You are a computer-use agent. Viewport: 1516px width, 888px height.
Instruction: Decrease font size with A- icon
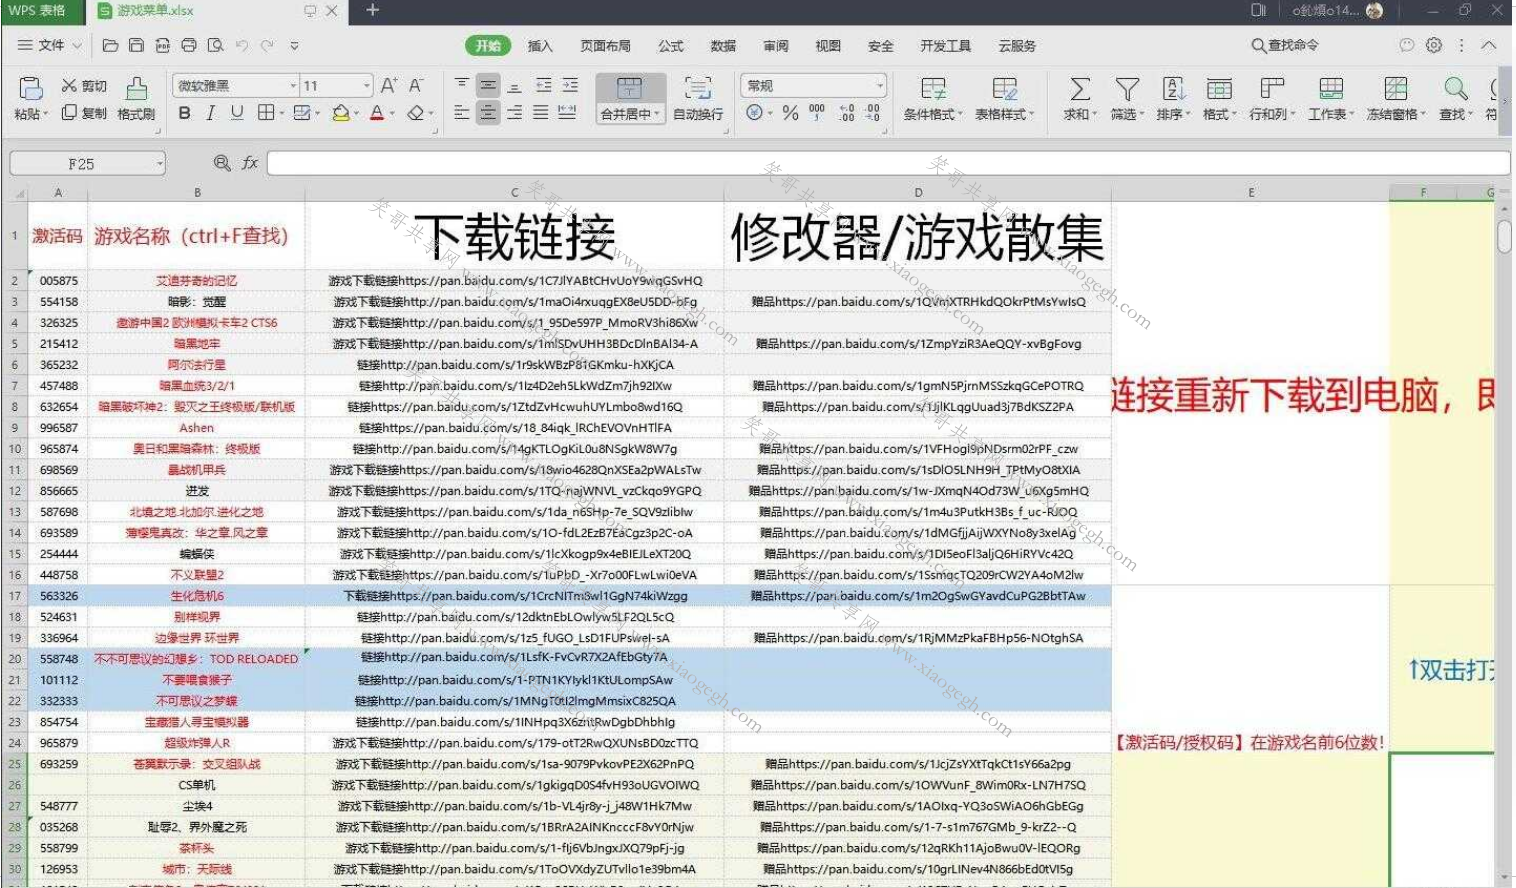click(416, 86)
